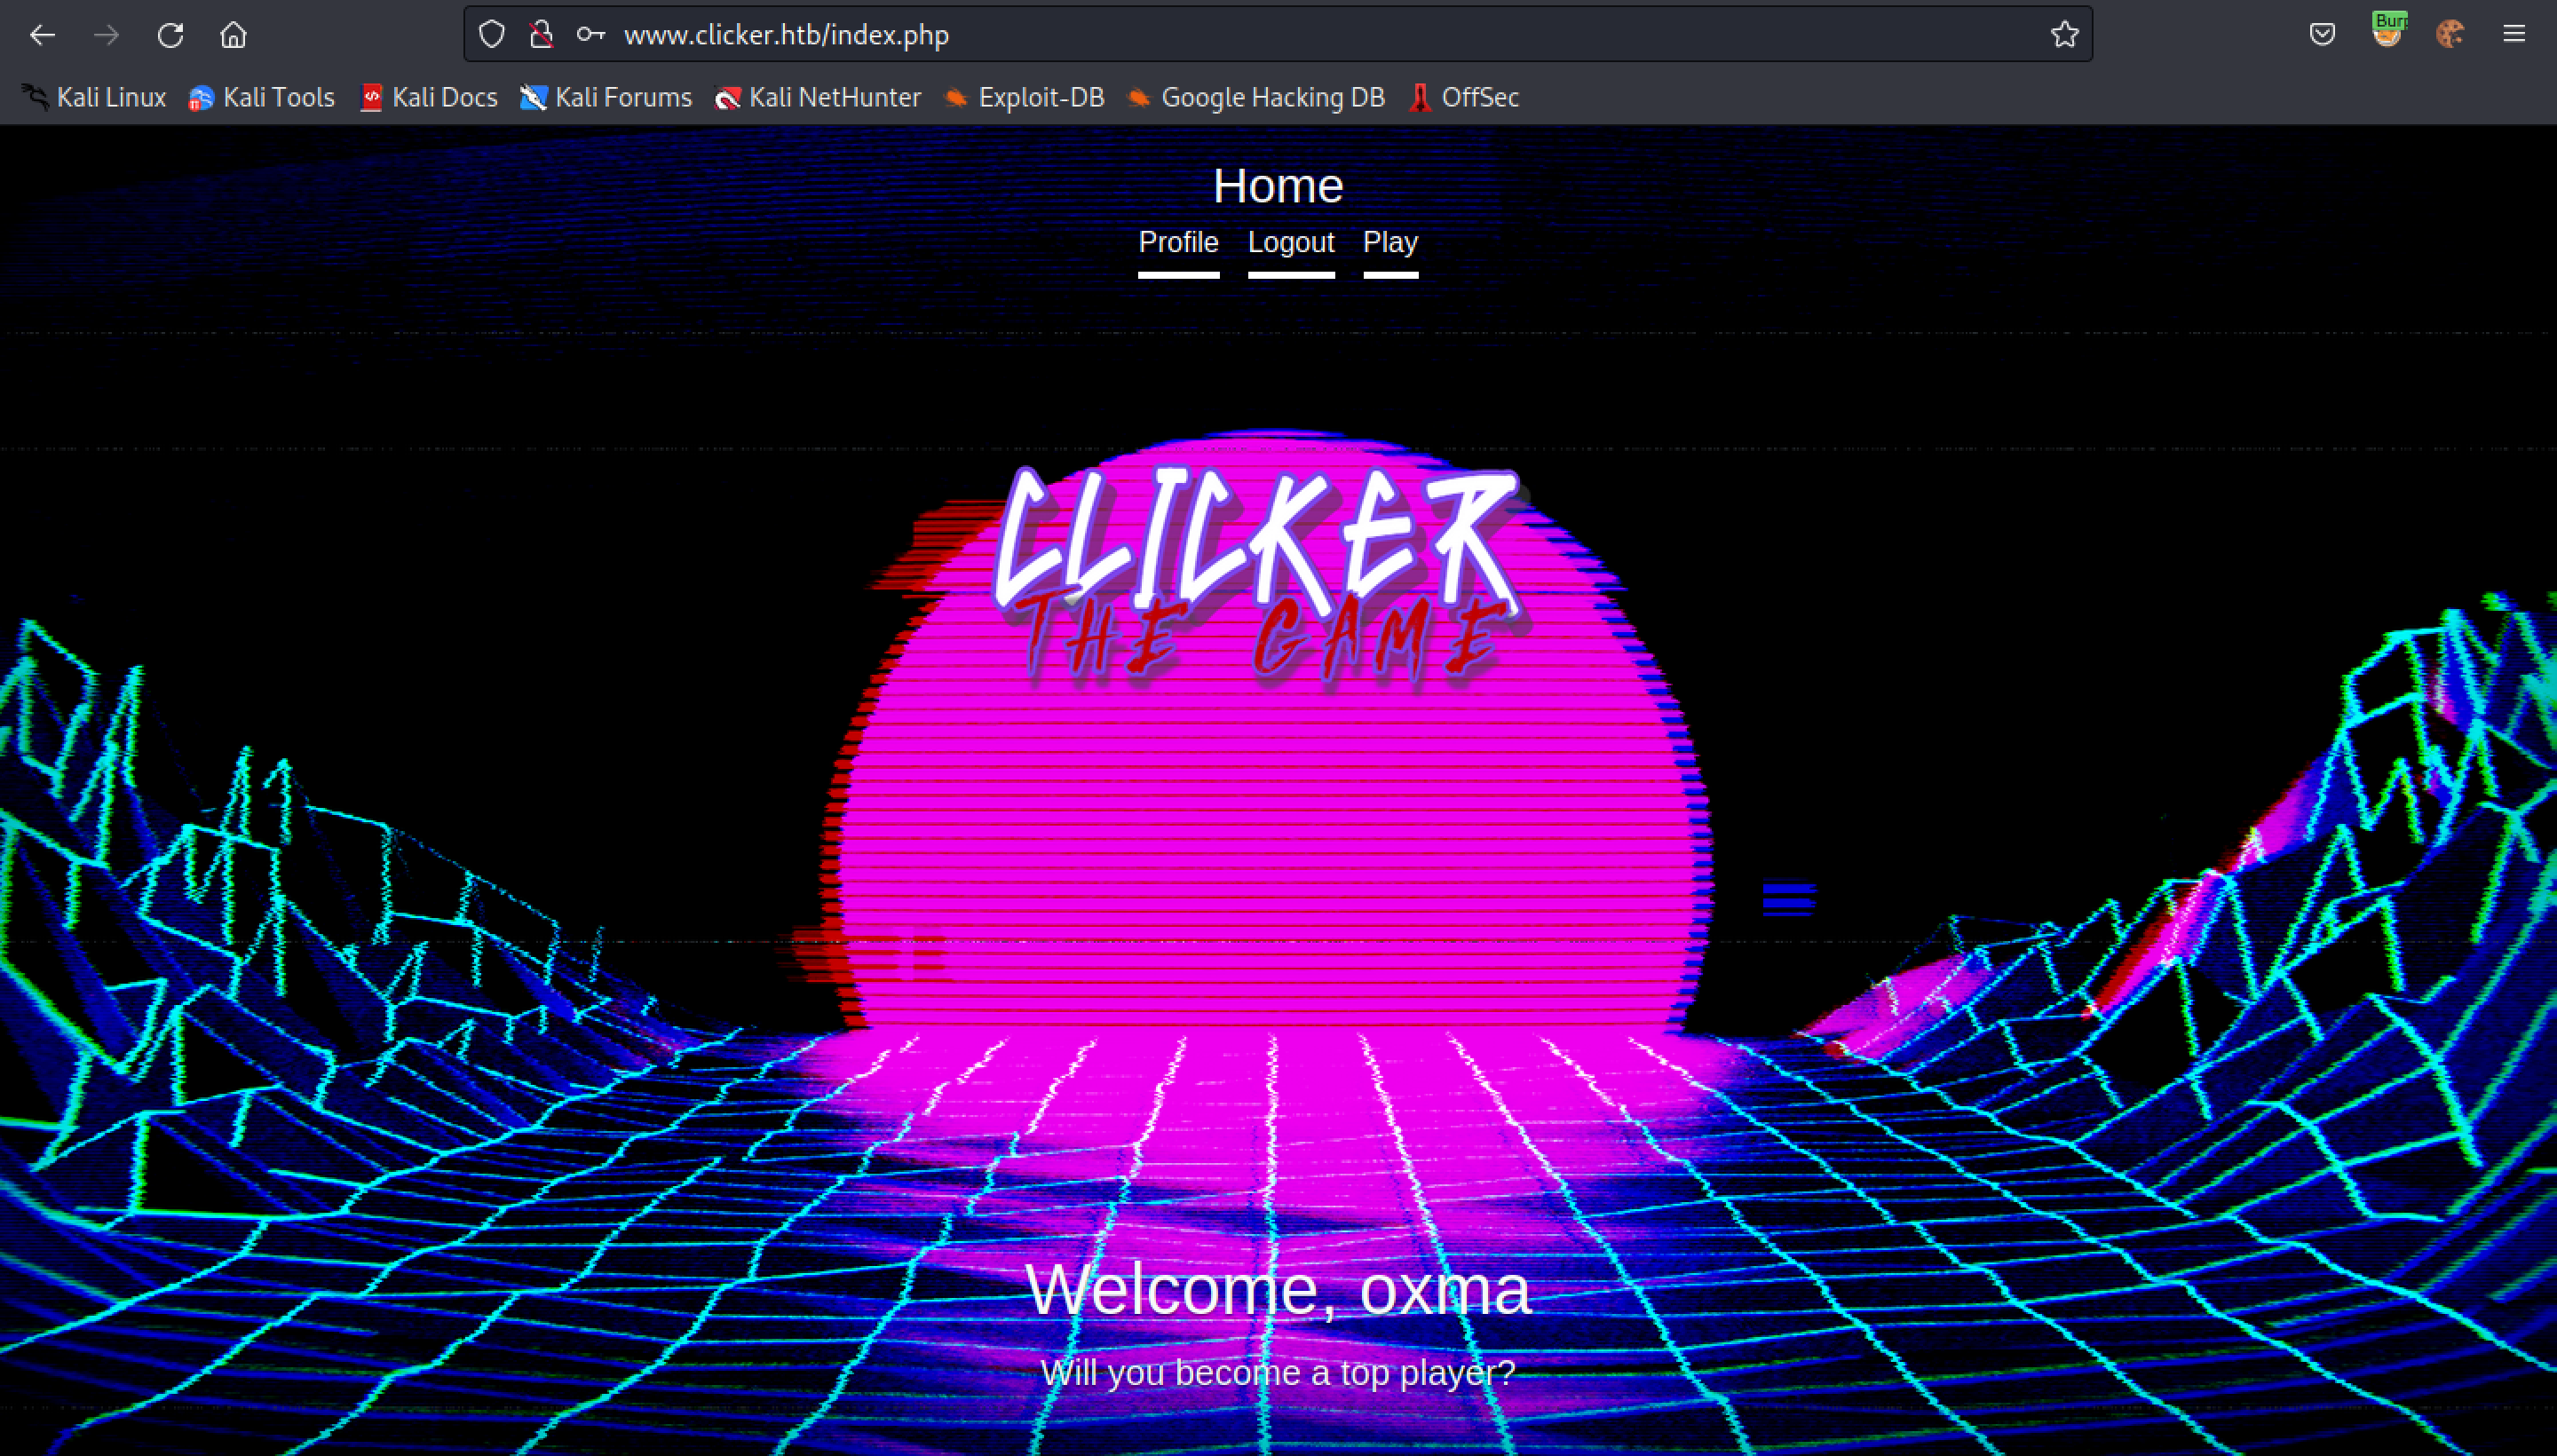Click the Logout navigation link

1291,243
